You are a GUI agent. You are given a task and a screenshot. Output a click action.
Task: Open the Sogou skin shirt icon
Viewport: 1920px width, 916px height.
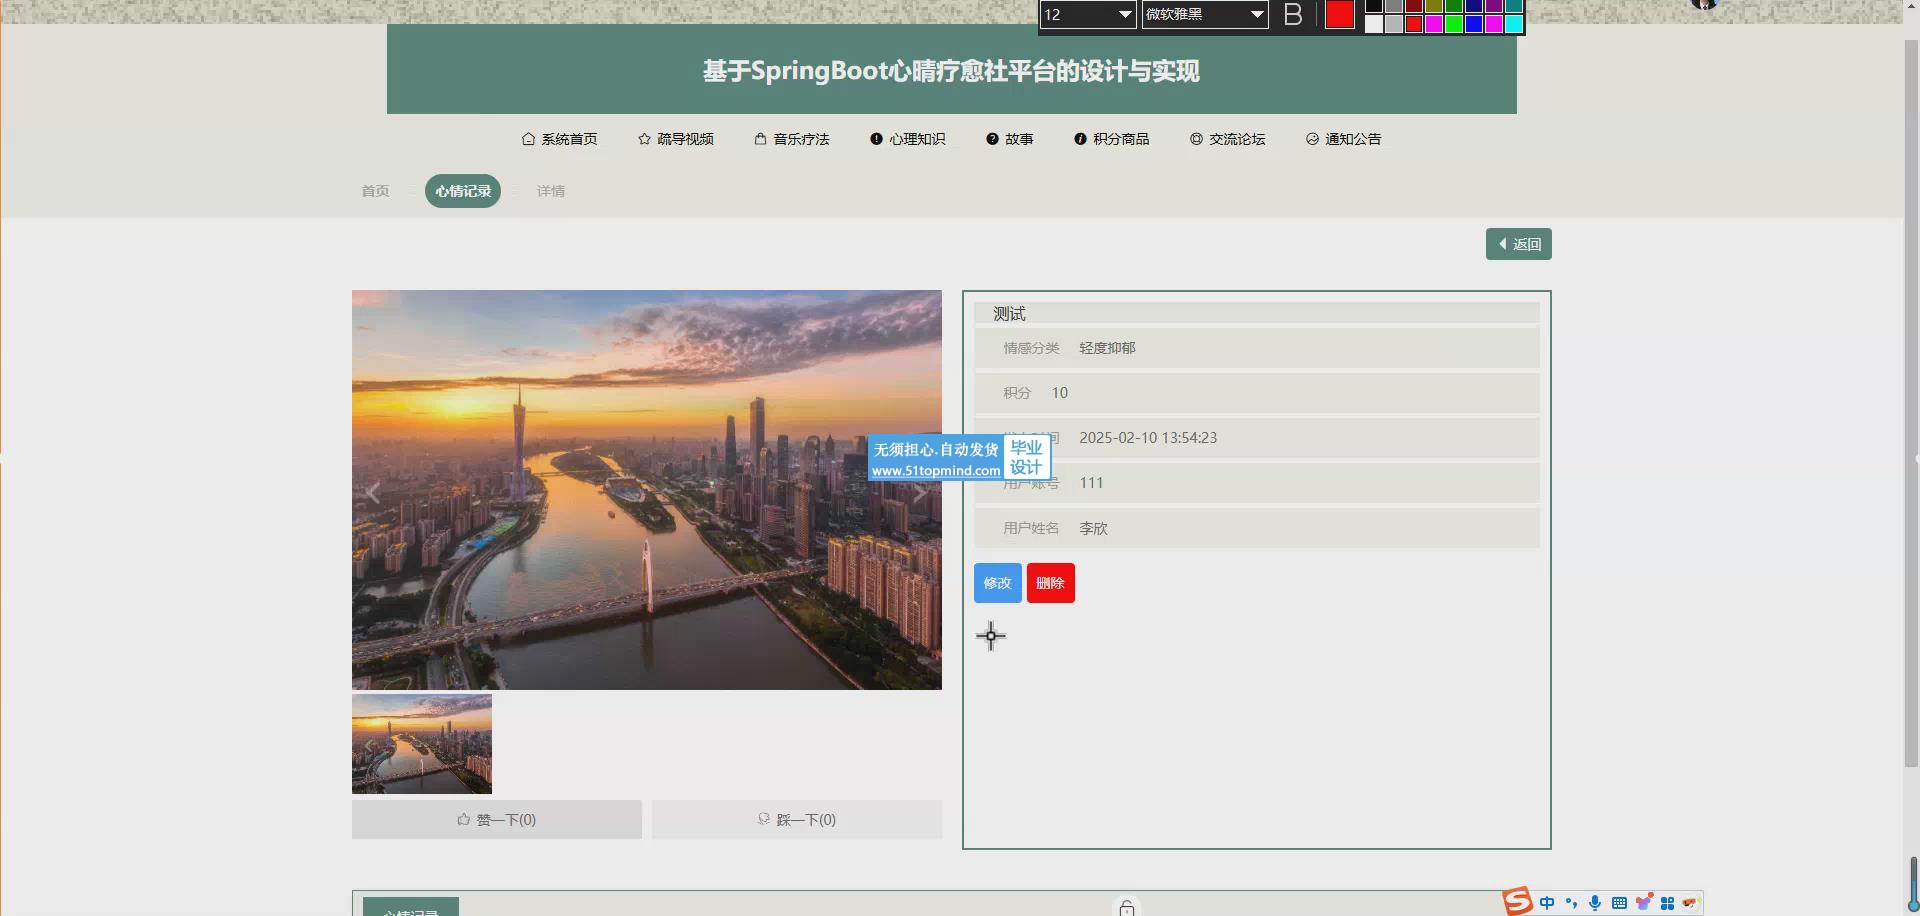(1643, 903)
